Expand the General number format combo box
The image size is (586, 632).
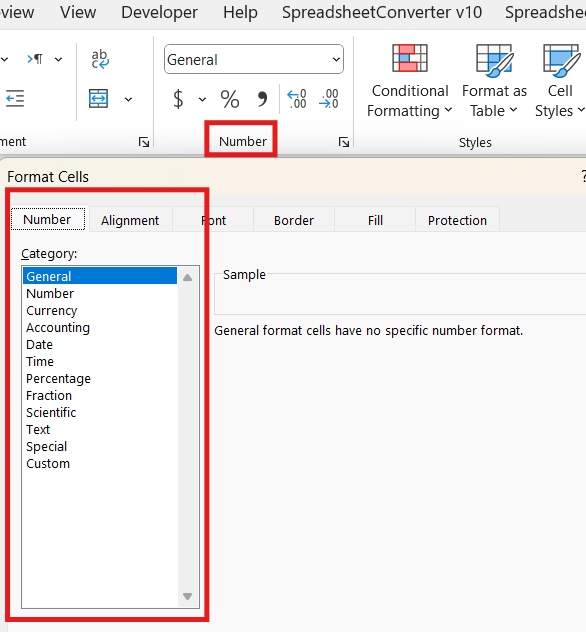pos(336,60)
